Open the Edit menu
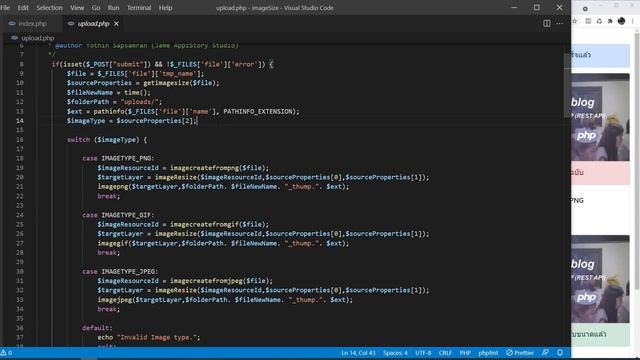640x360 pixels. [x=23, y=8]
